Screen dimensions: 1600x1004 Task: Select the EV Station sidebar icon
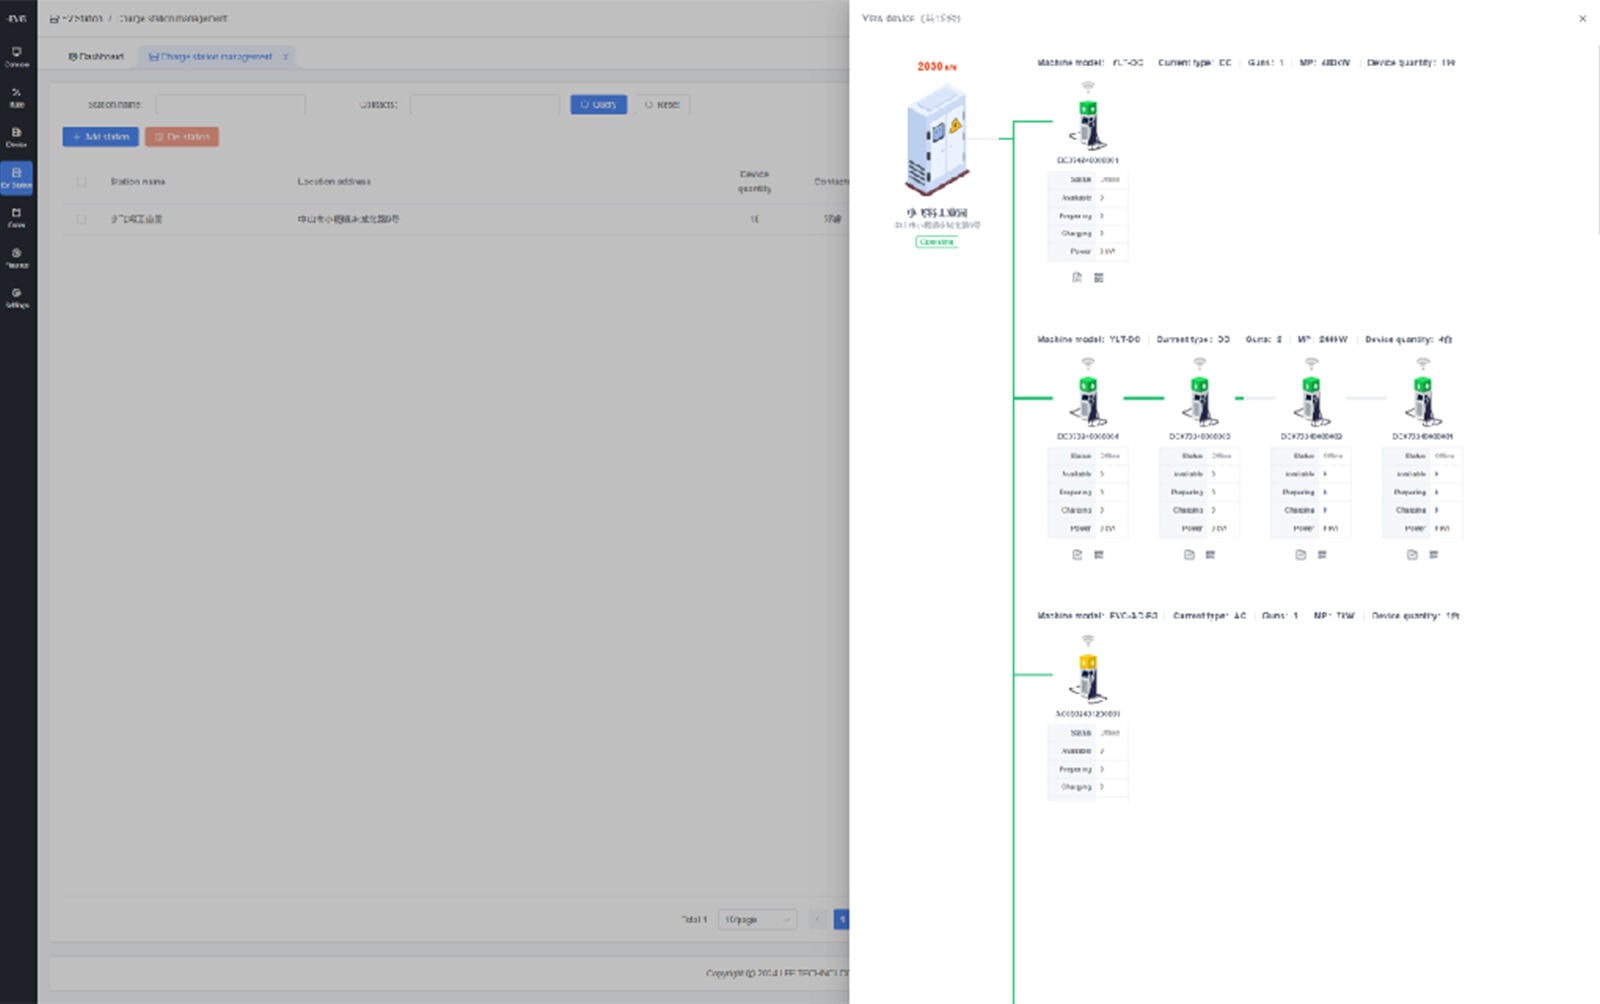click(x=17, y=177)
